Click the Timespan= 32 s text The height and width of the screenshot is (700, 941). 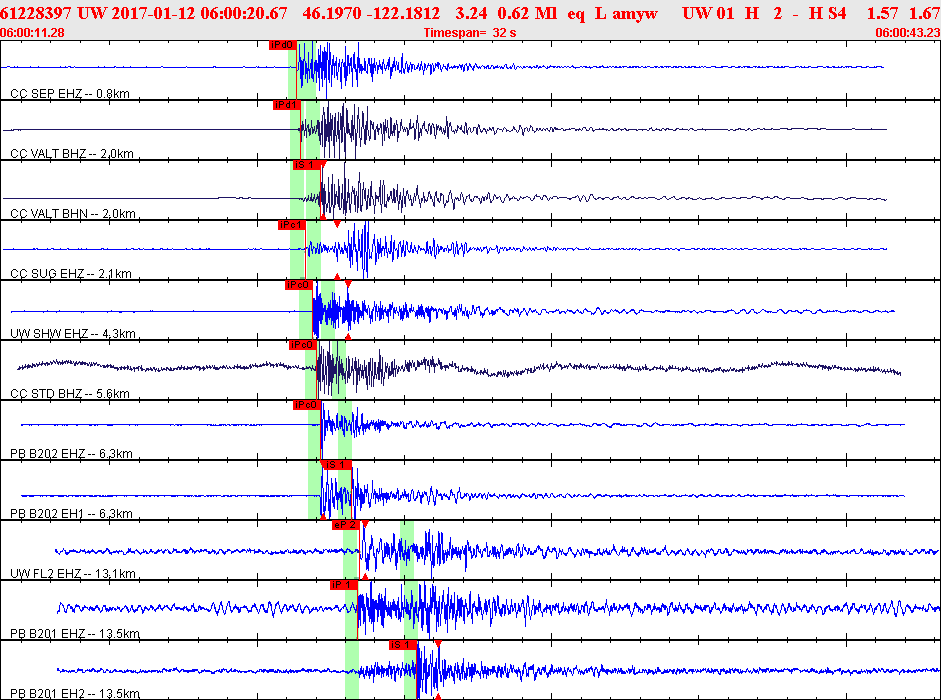(470, 32)
